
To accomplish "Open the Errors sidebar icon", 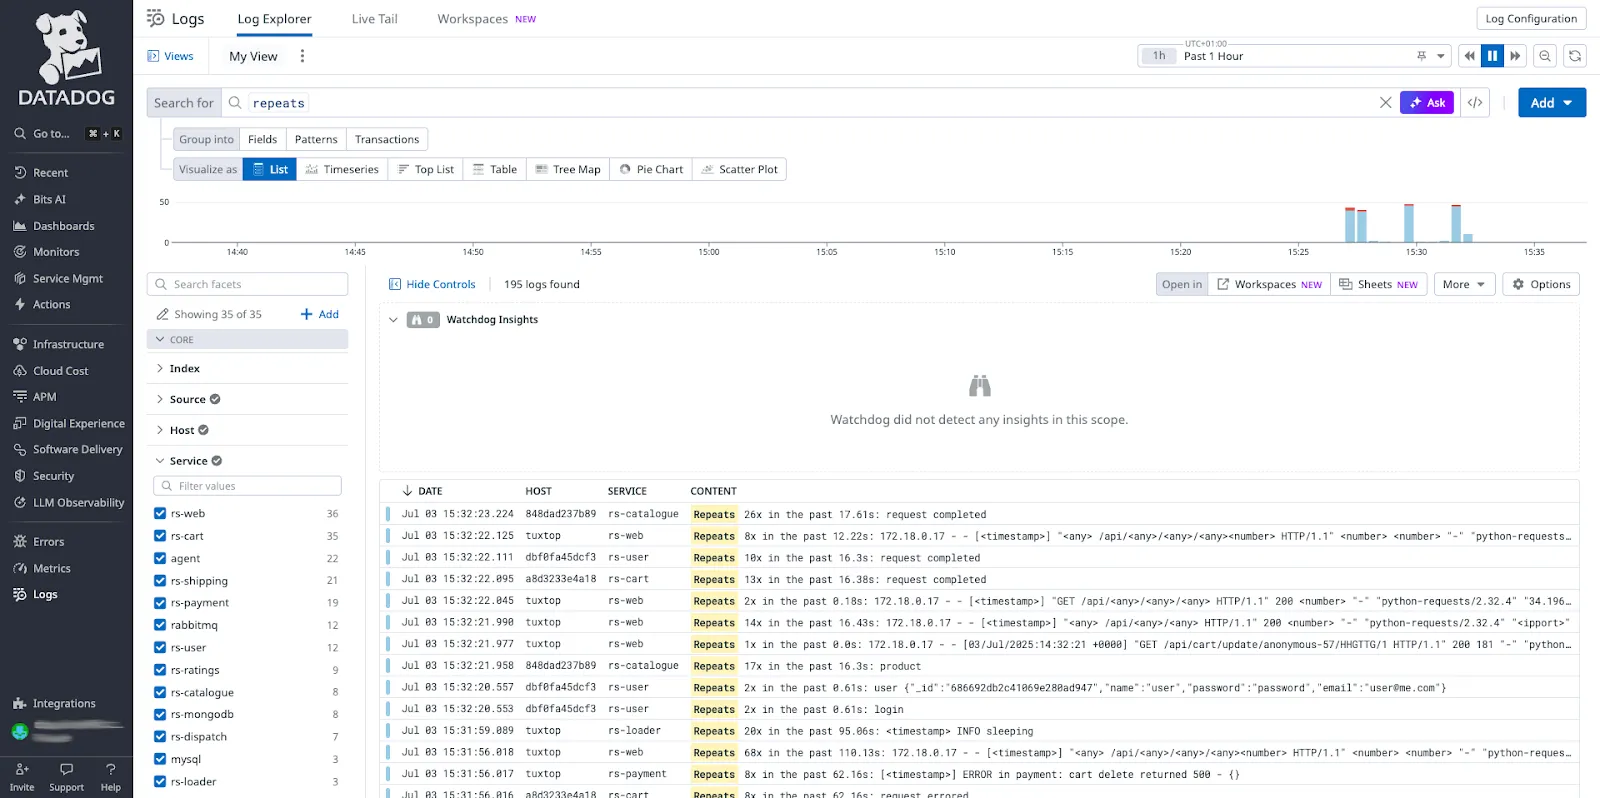I will click(x=20, y=542).
